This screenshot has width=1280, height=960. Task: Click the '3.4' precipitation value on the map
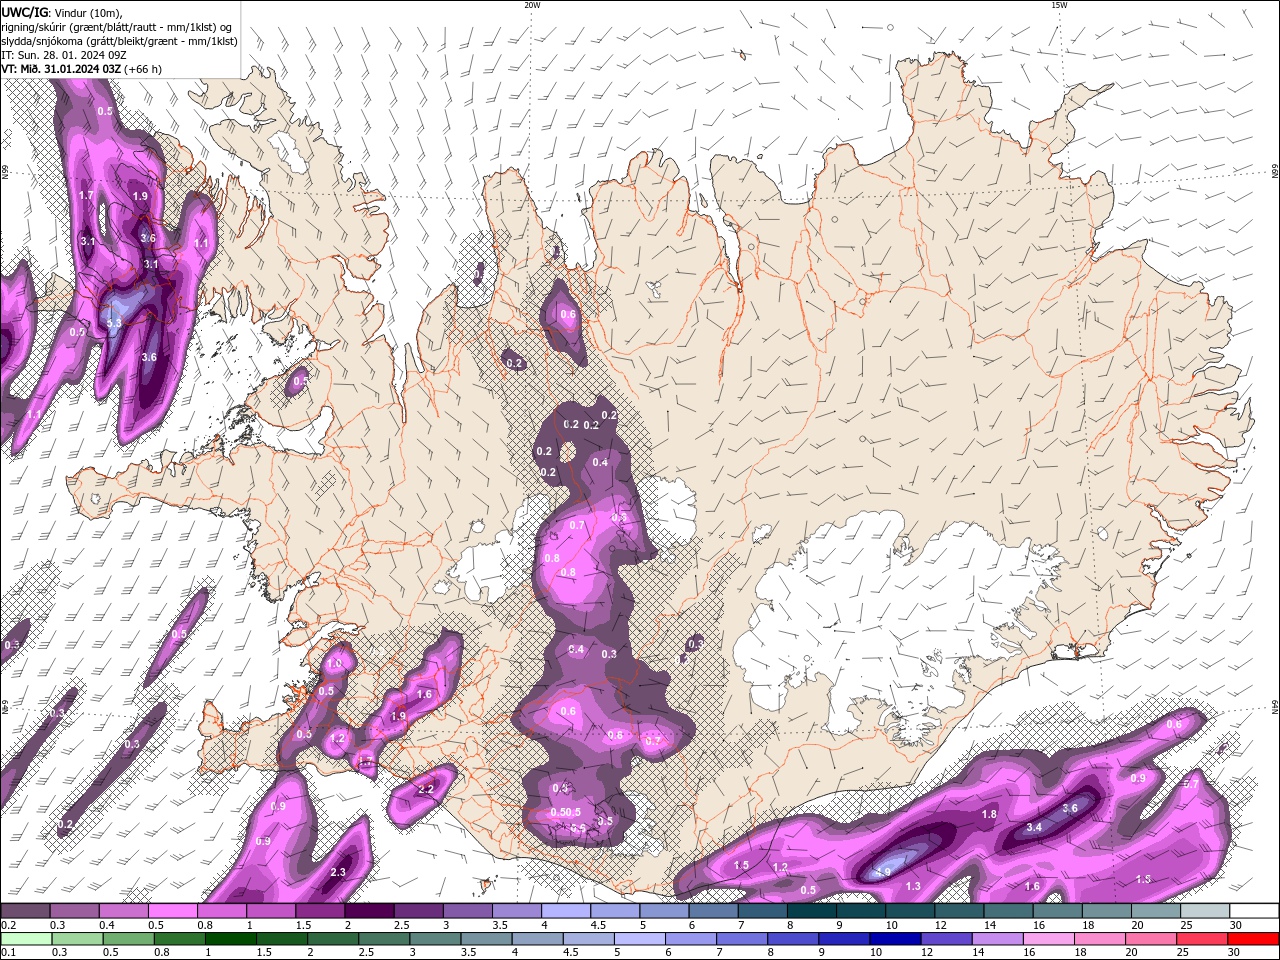1034,827
